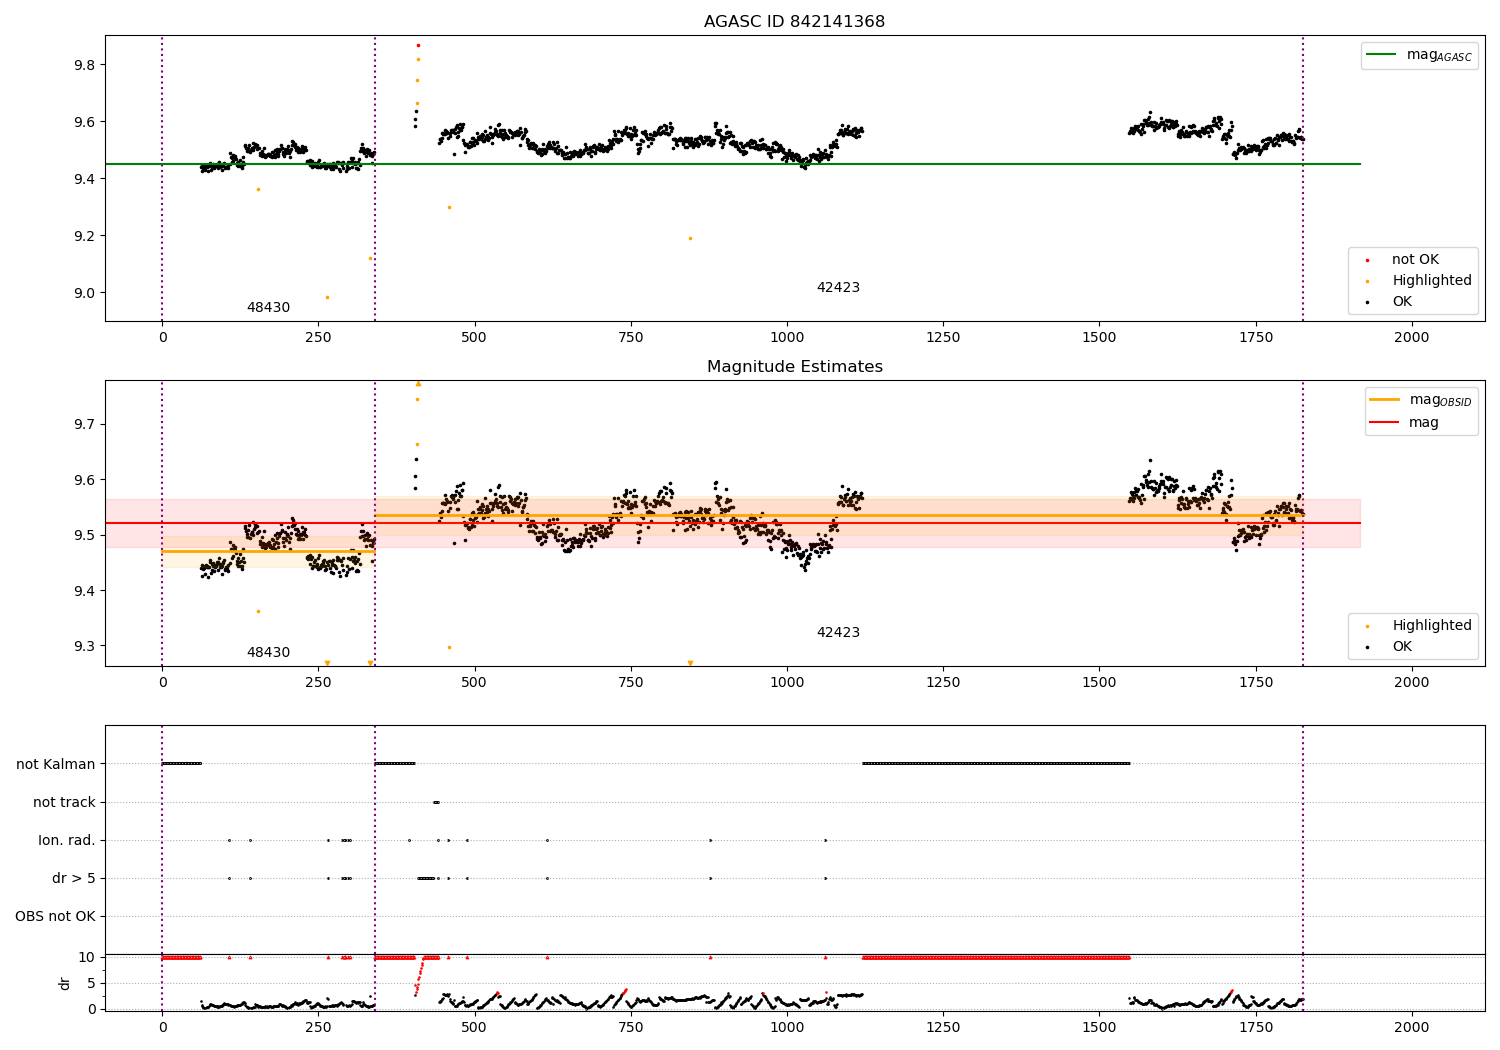The height and width of the screenshot is (1050, 1500).
Task: Click the red 'not OK' legend marker
Action: coord(1367,260)
